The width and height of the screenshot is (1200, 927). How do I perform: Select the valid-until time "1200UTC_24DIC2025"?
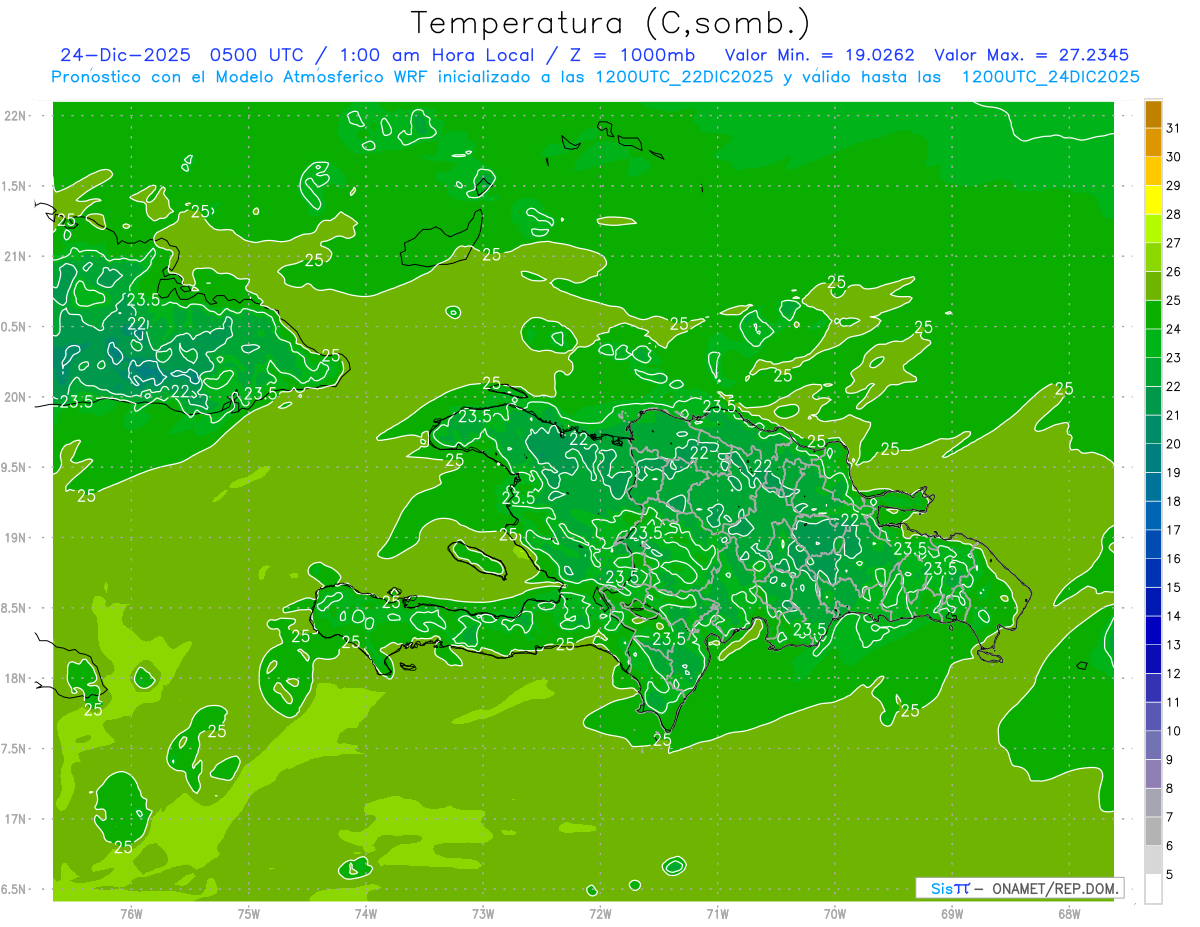(1050, 77)
